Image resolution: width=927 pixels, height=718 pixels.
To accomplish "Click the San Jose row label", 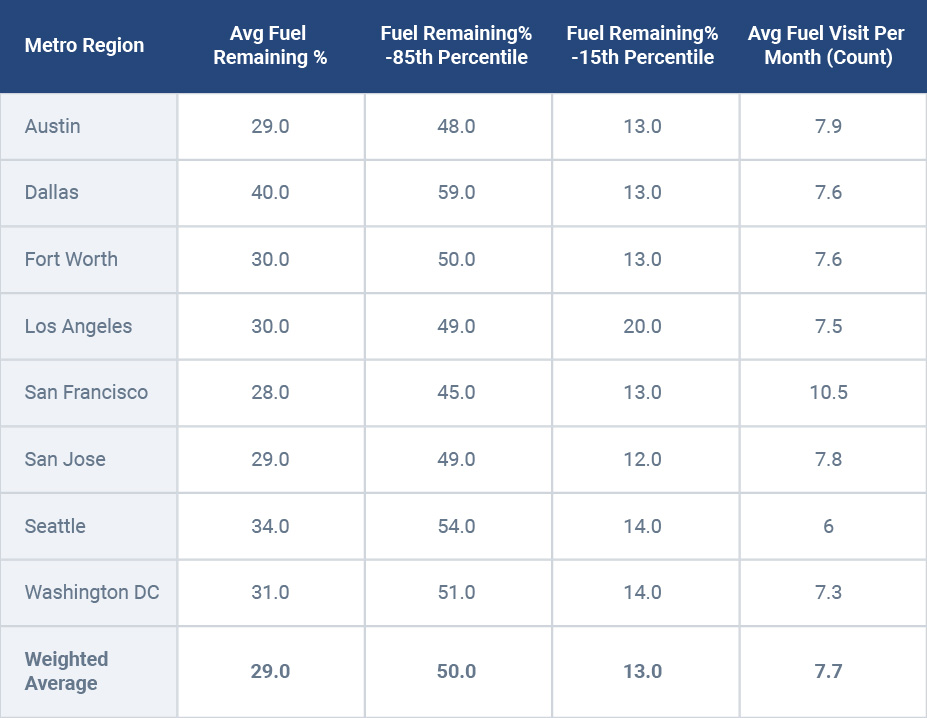I will tap(65, 459).
